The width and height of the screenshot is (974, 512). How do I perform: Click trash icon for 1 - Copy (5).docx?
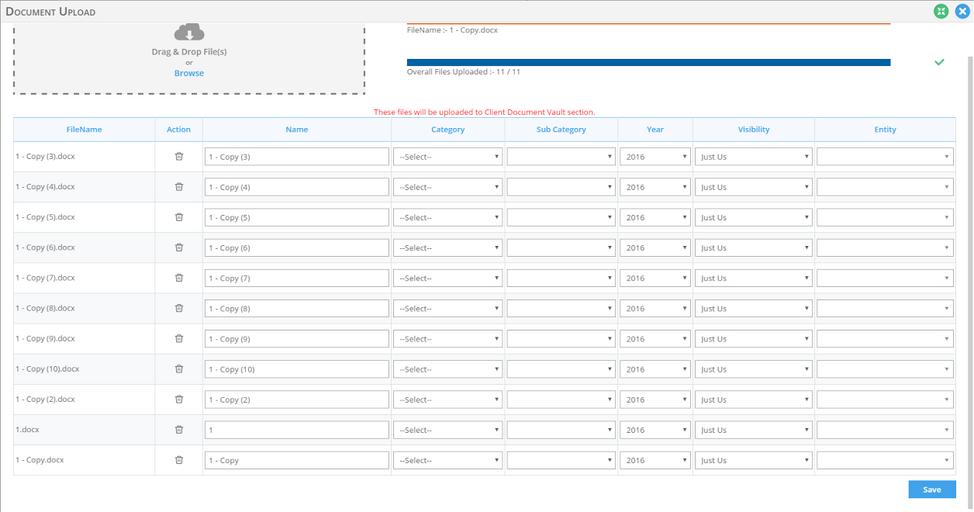[179, 217]
